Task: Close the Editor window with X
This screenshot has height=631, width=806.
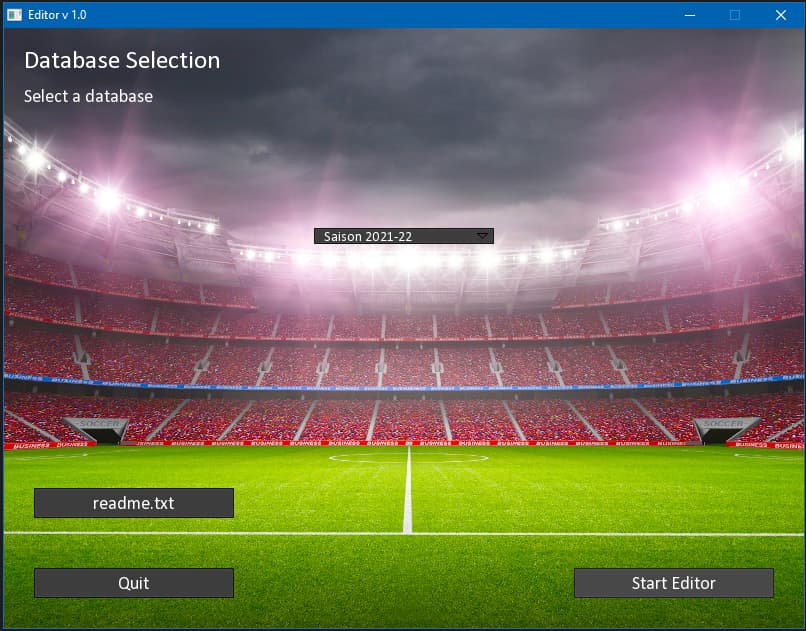Action: (781, 15)
